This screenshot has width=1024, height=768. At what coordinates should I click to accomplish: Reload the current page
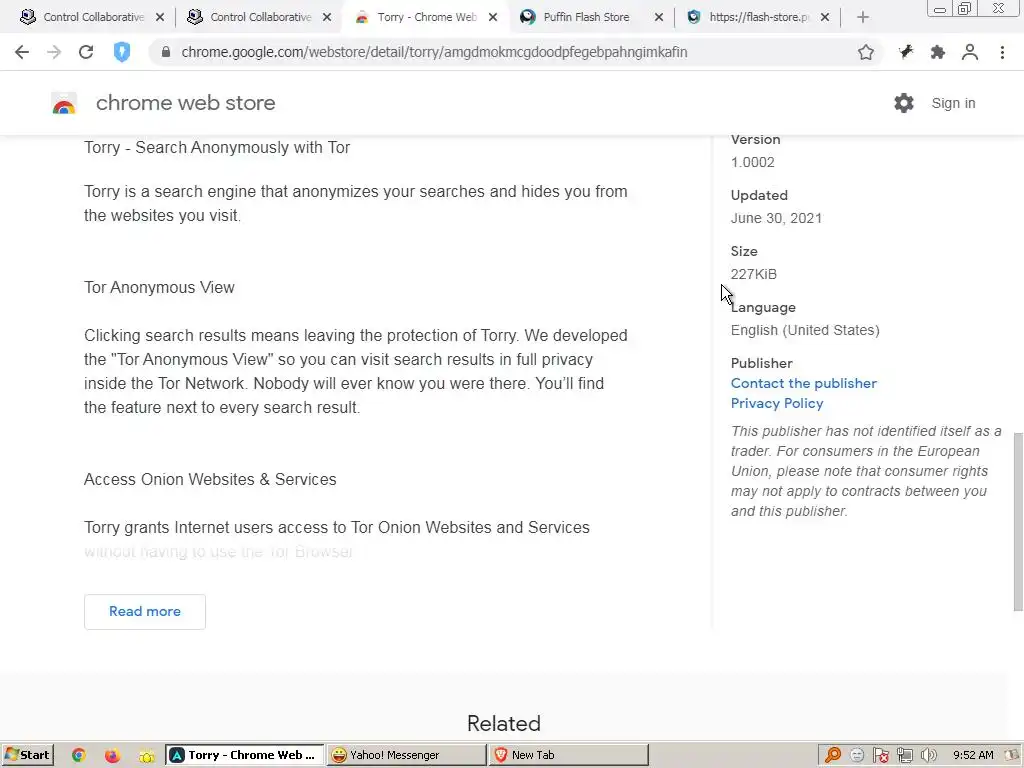(x=86, y=52)
